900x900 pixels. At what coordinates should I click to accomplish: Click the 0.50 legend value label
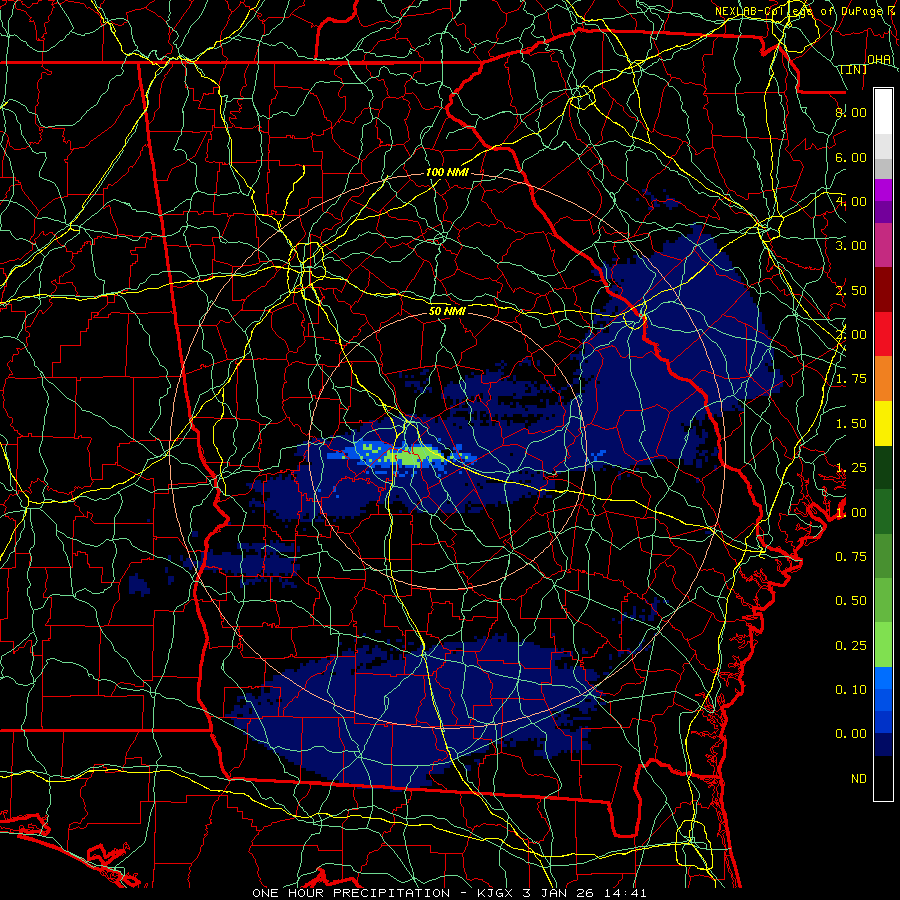pyautogui.click(x=851, y=601)
